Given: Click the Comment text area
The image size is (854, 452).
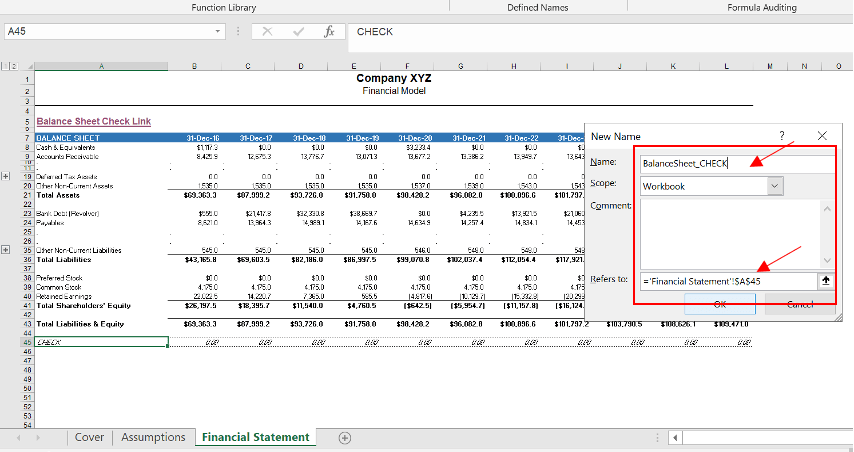Looking at the screenshot, I should pyautogui.click(x=730, y=234).
